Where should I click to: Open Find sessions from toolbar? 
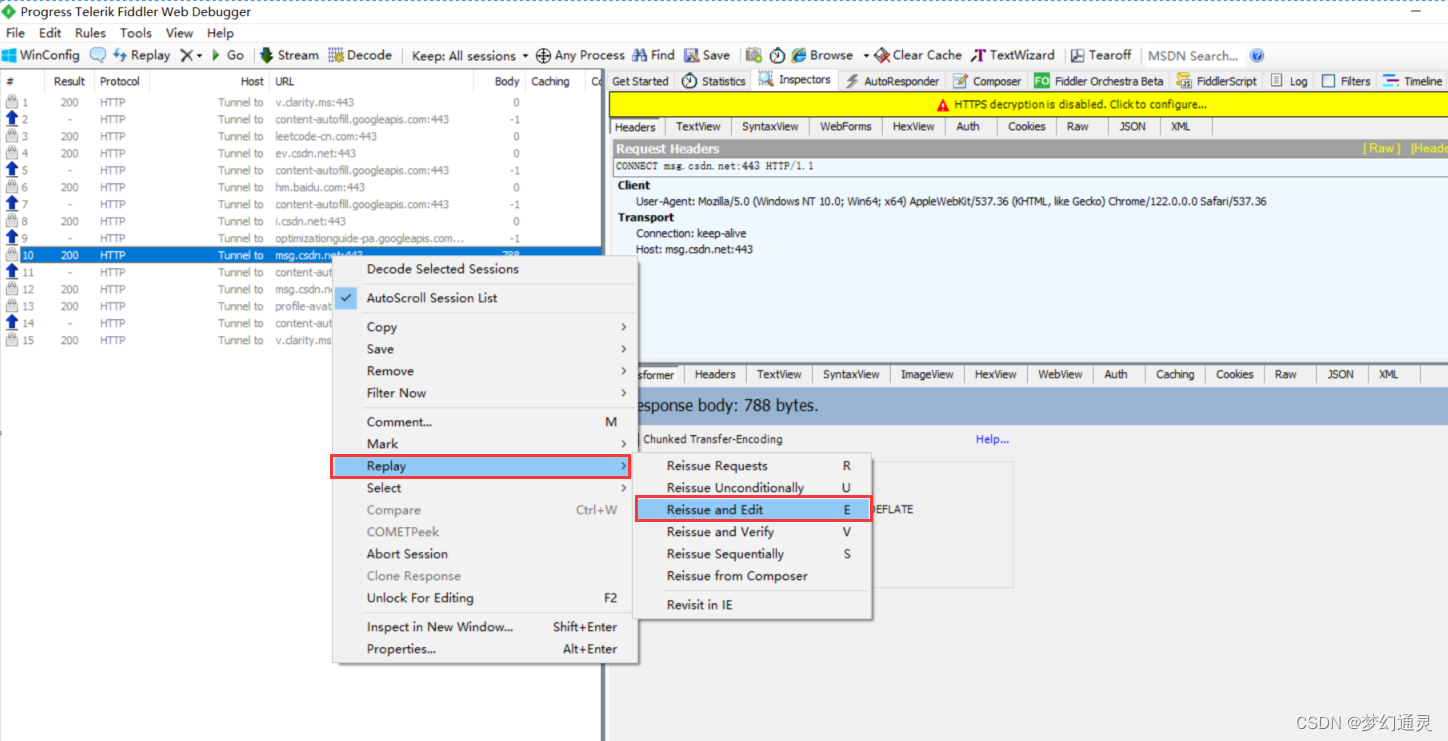[x=653, y=56]
